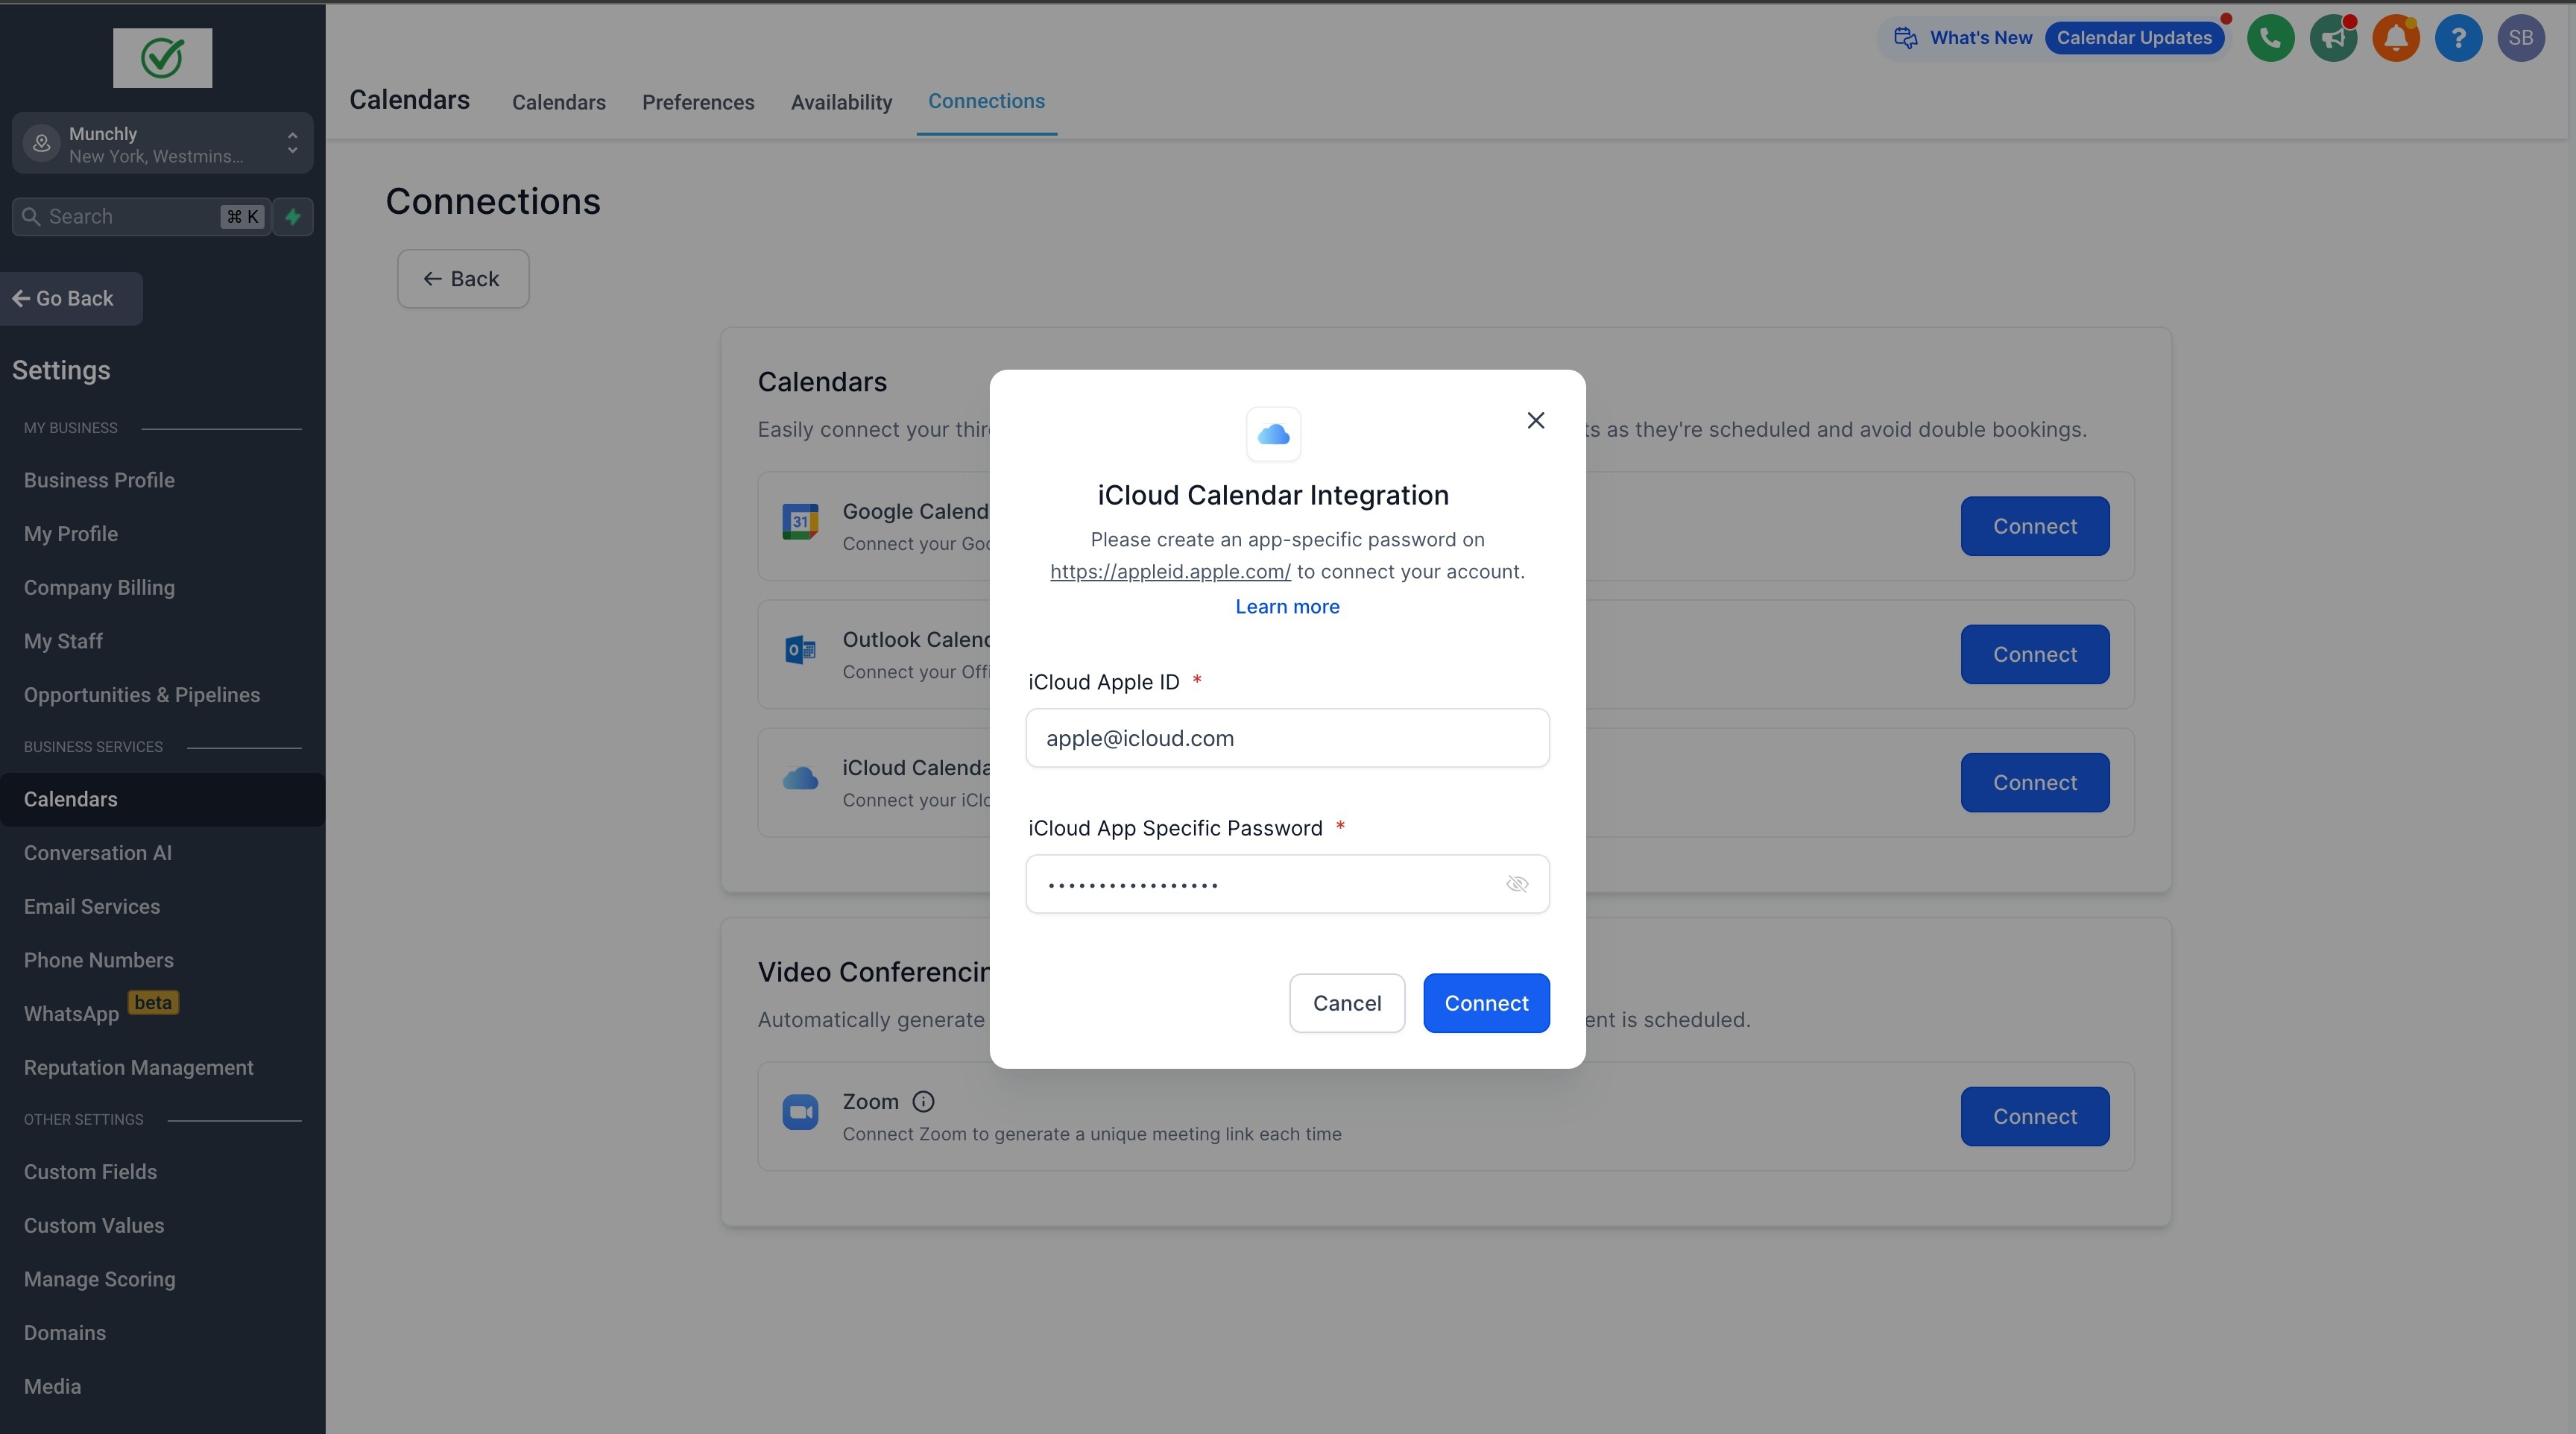The height and width of the screenshot is (1434, 2576).
Task: Open the Learn more link
Action: (1287, 607)
